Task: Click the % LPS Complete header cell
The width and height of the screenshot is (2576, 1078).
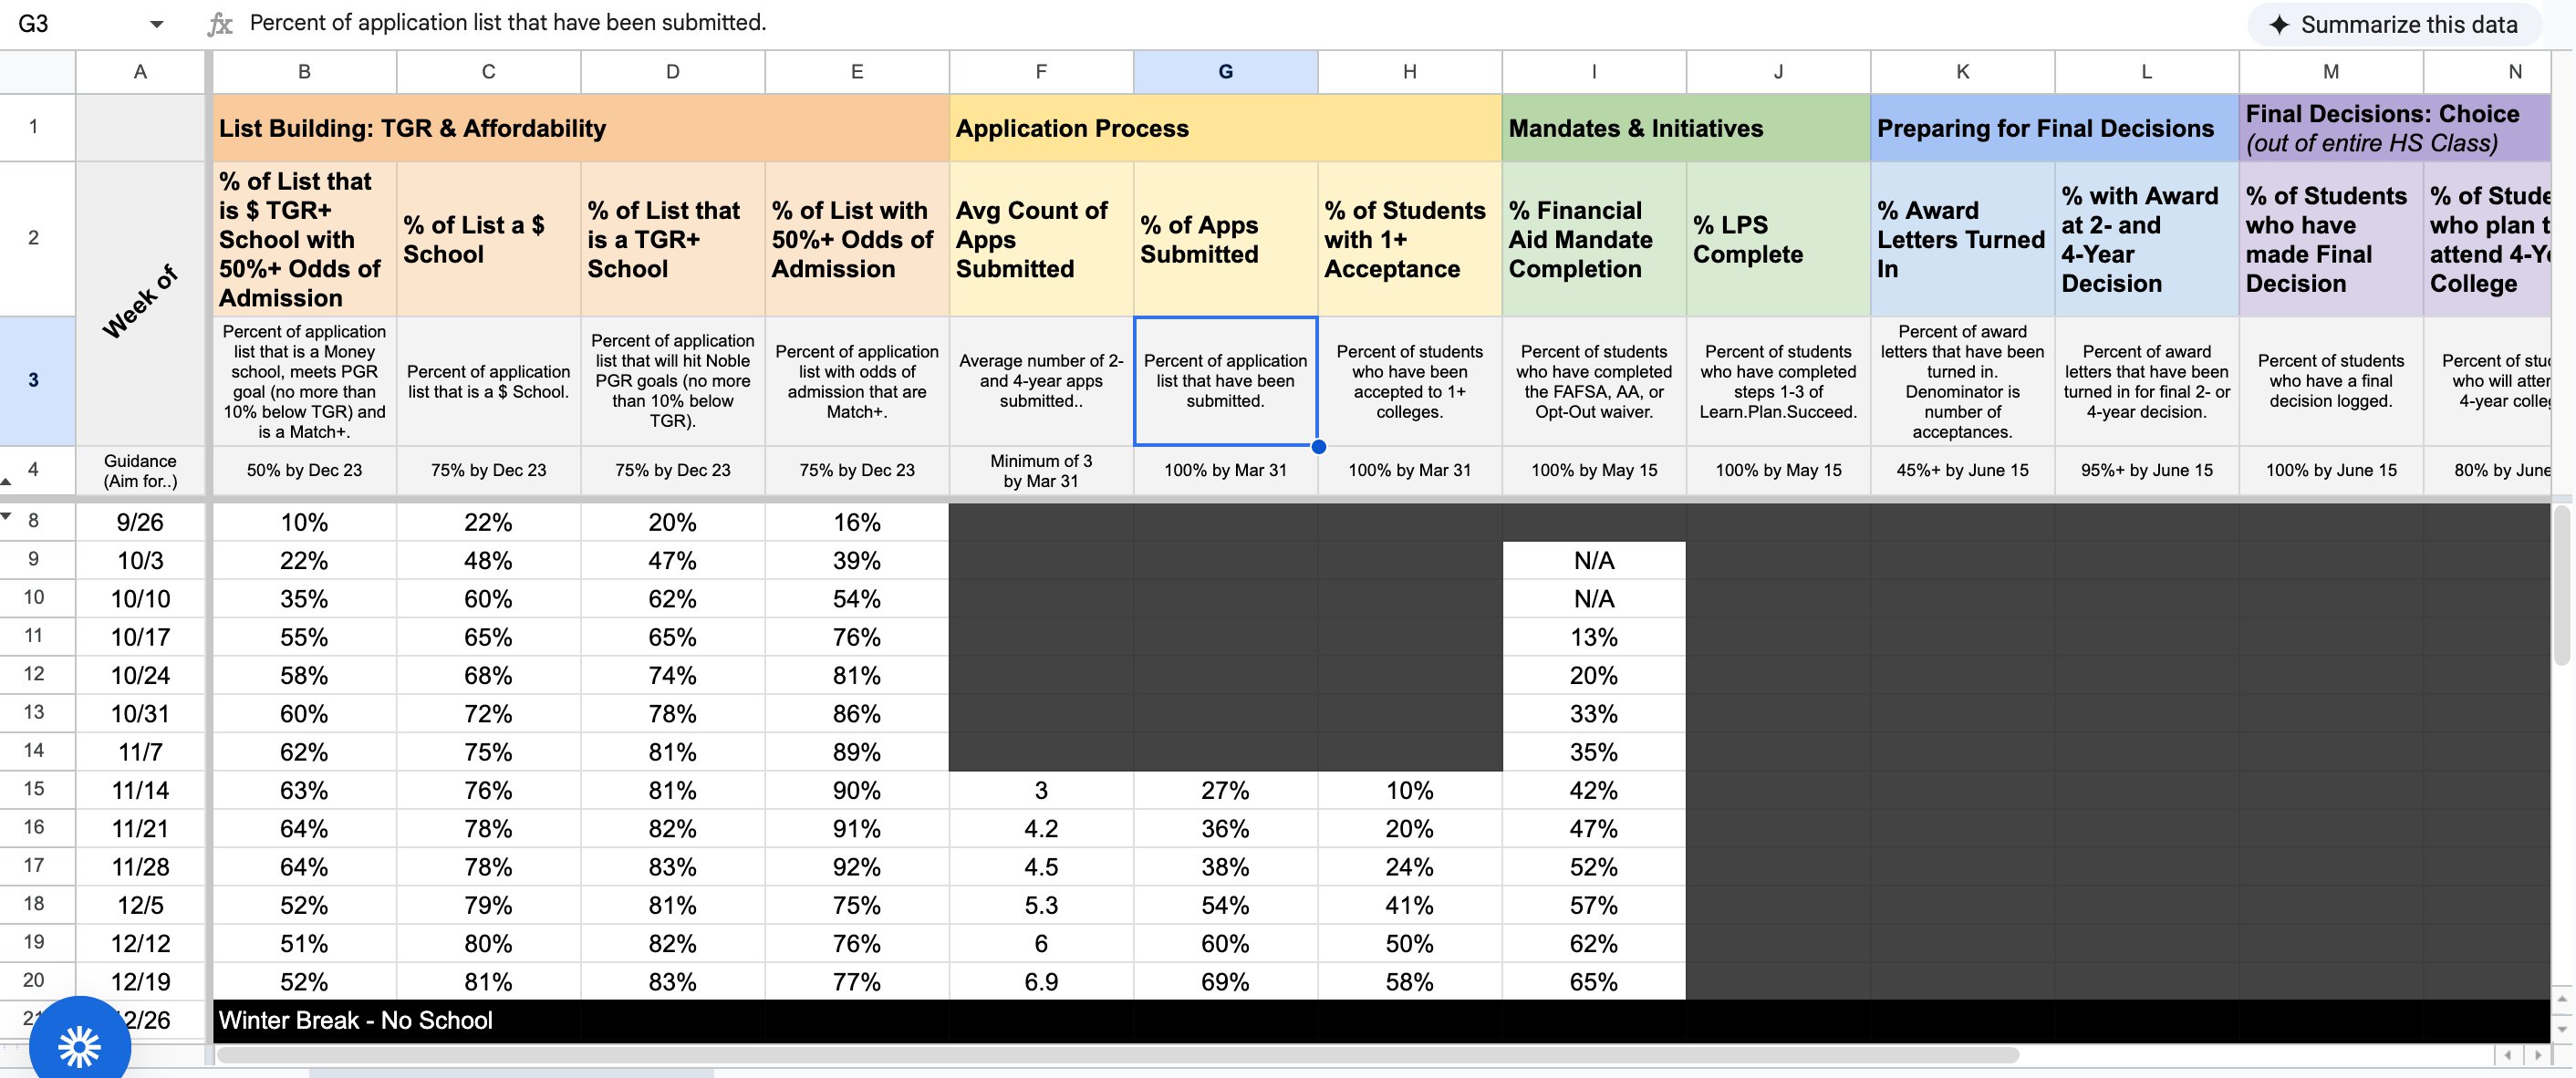Action: click(1778, 240)
